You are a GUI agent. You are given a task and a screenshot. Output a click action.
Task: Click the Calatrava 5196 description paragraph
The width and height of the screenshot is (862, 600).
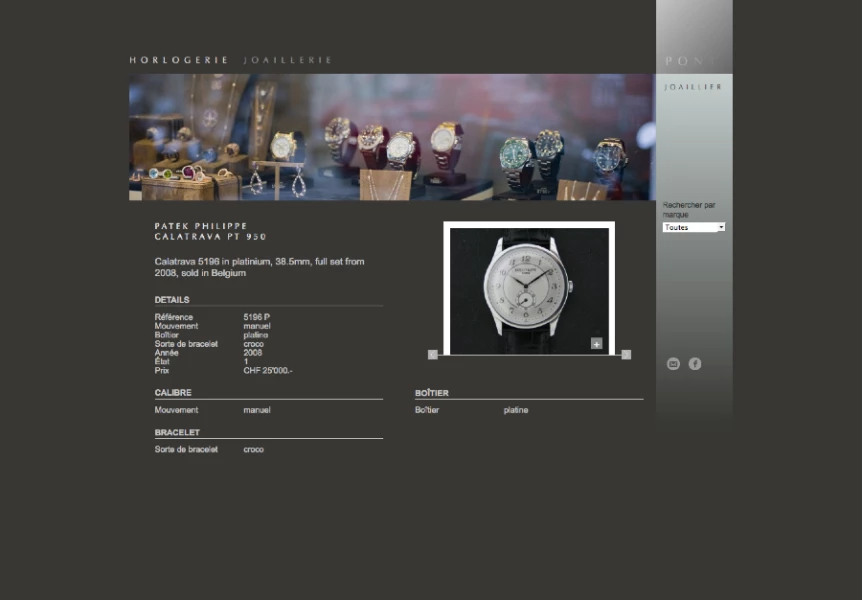pos(259,267)
